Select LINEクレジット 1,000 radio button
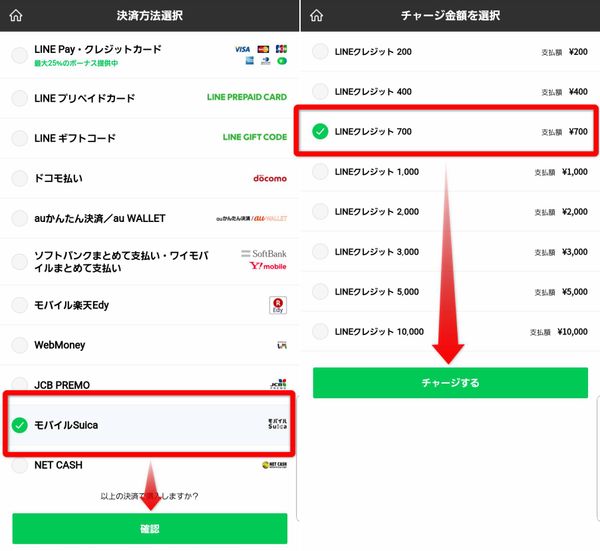The height and width of the screenshot is (551, 600). [320, 171]
